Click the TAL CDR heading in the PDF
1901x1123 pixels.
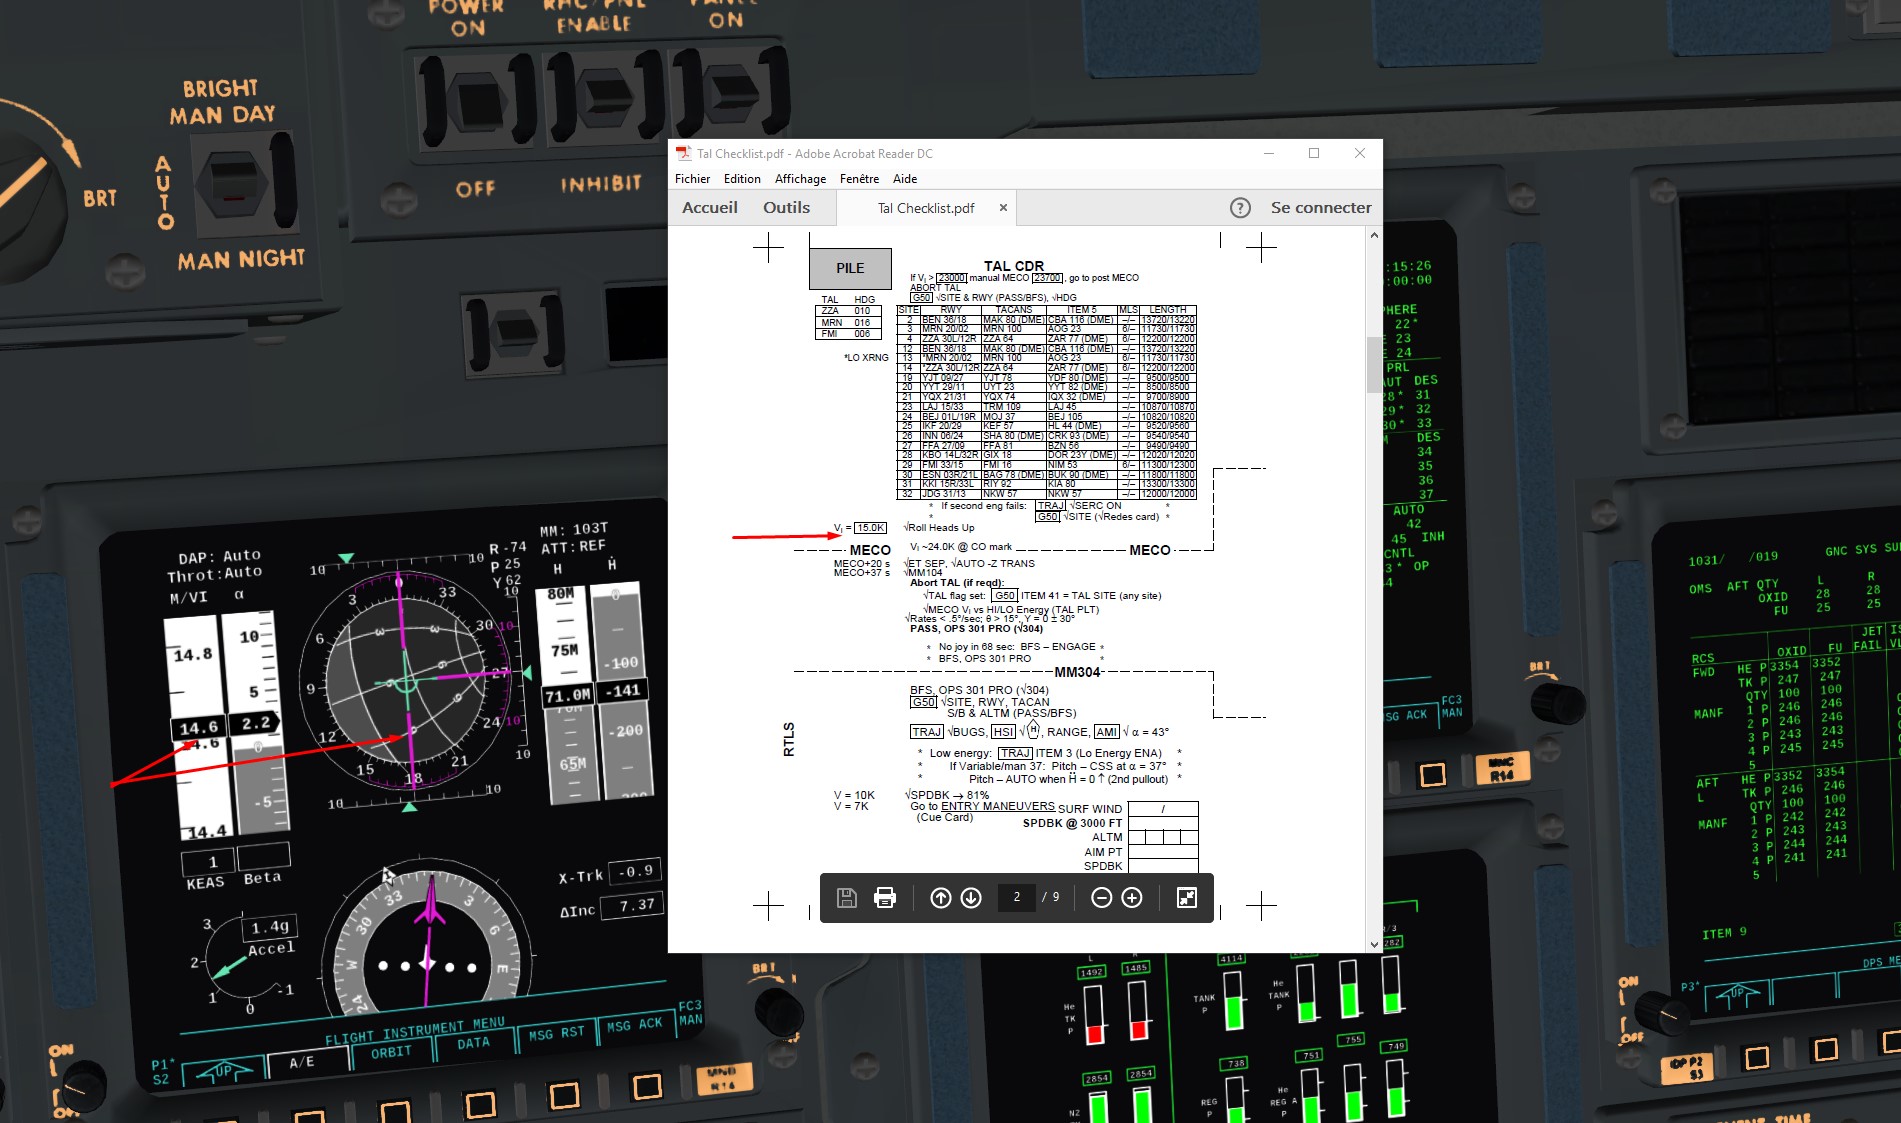1013,266
